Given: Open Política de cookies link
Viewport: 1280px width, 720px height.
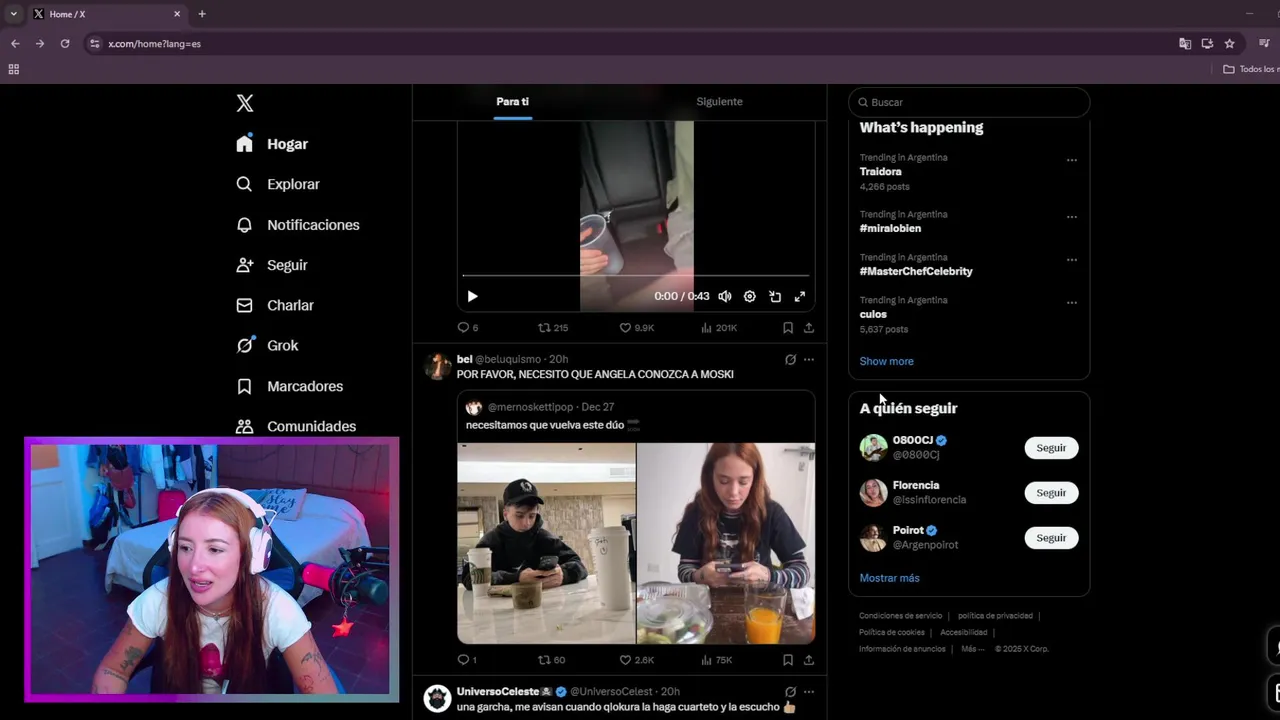Looking at the screenshot, I should [x=892, y=632].
